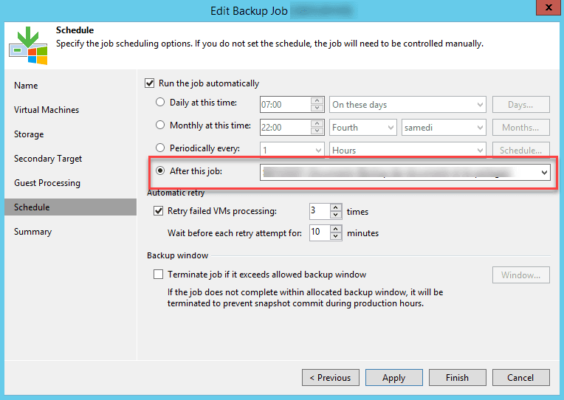Increase the wait minutes value

[x=336, y=229]
